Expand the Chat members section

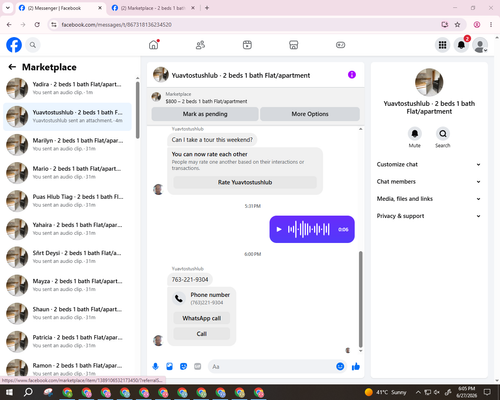point(429,182)
